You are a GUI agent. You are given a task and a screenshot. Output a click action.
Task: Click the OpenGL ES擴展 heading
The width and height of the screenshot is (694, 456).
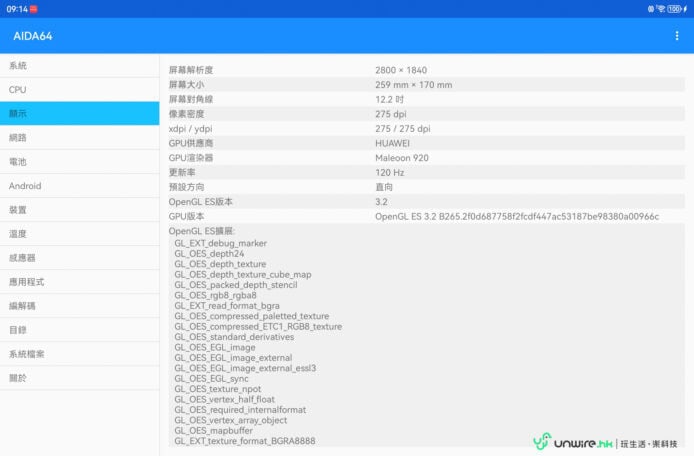coord(202,231)
